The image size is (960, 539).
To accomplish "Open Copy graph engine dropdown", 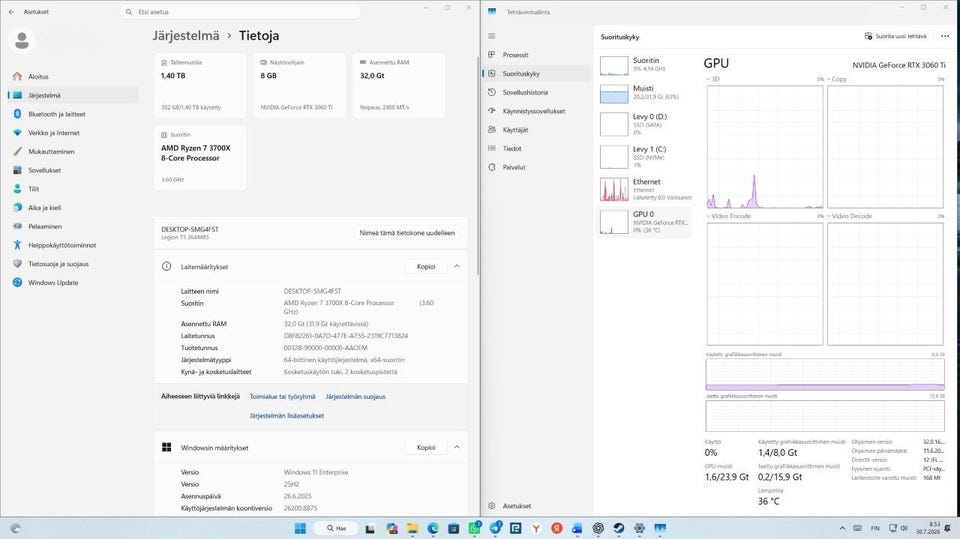I will 837,79.
